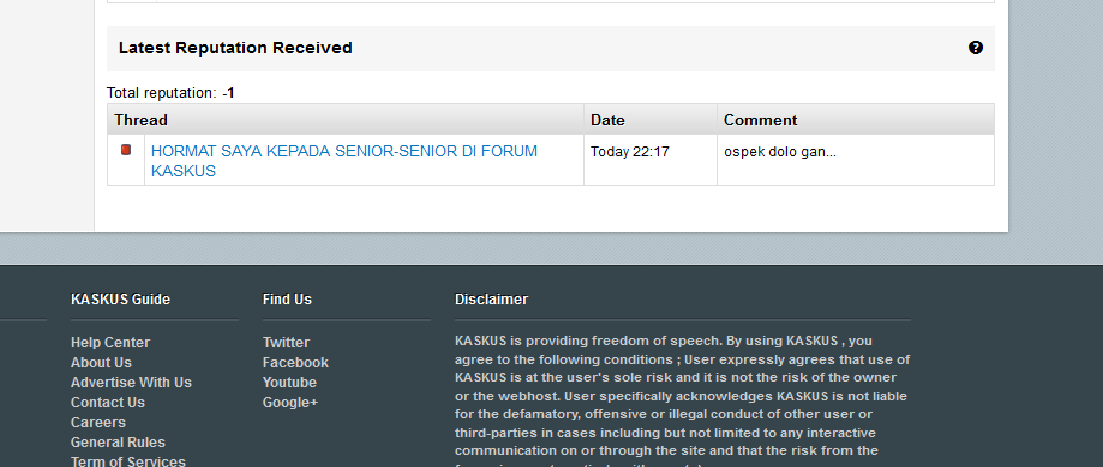Screen dimensions: 1103x467
Task: Click the Date column header
Action: coord(607,120)
